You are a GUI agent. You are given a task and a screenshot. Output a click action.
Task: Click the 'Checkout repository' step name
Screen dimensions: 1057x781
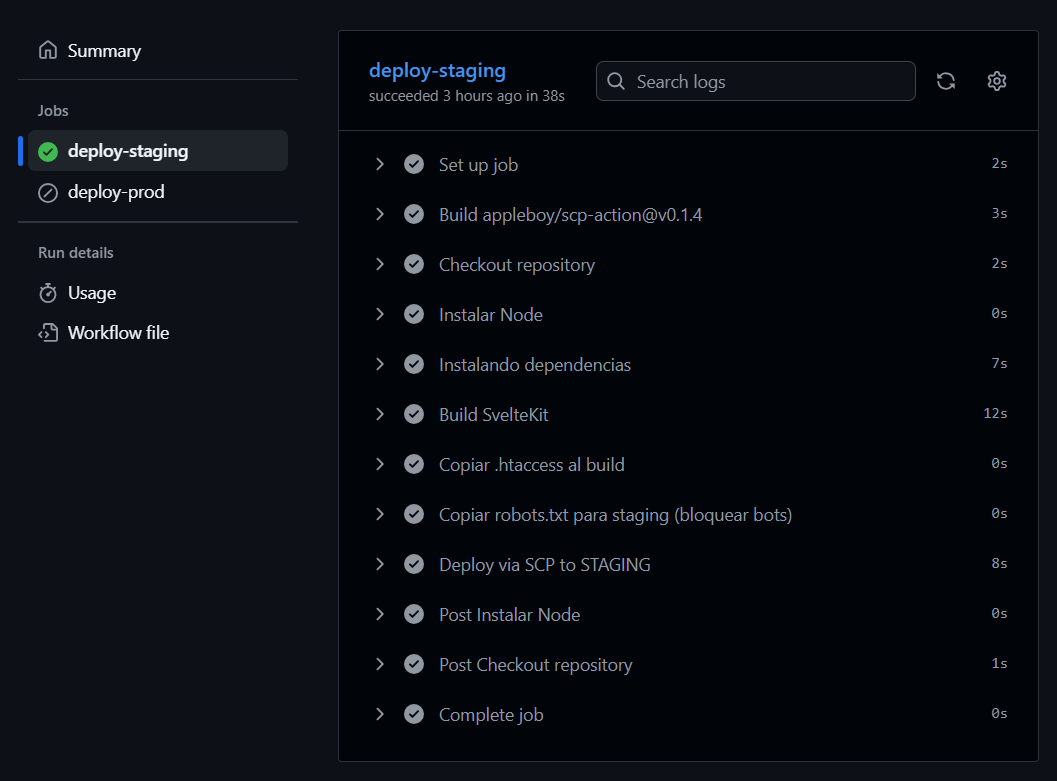click(516, 264)
